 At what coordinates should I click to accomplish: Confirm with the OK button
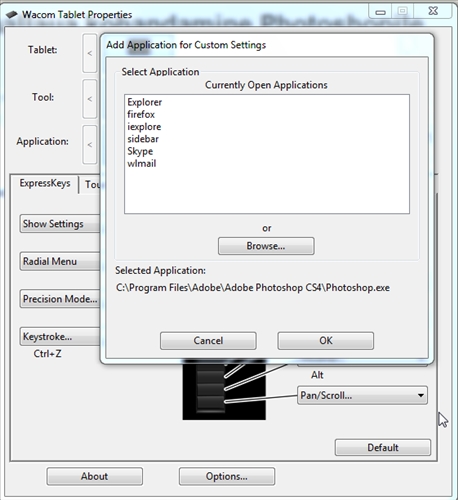pos(326,341)
